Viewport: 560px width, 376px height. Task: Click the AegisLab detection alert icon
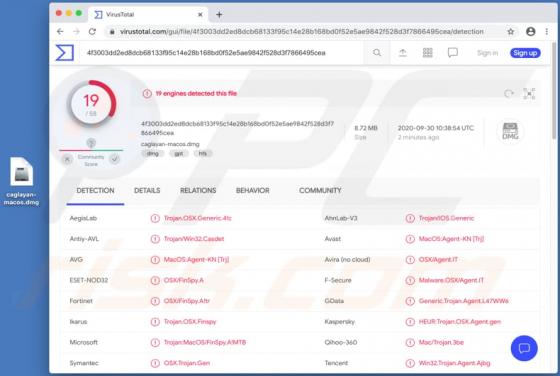155,218
